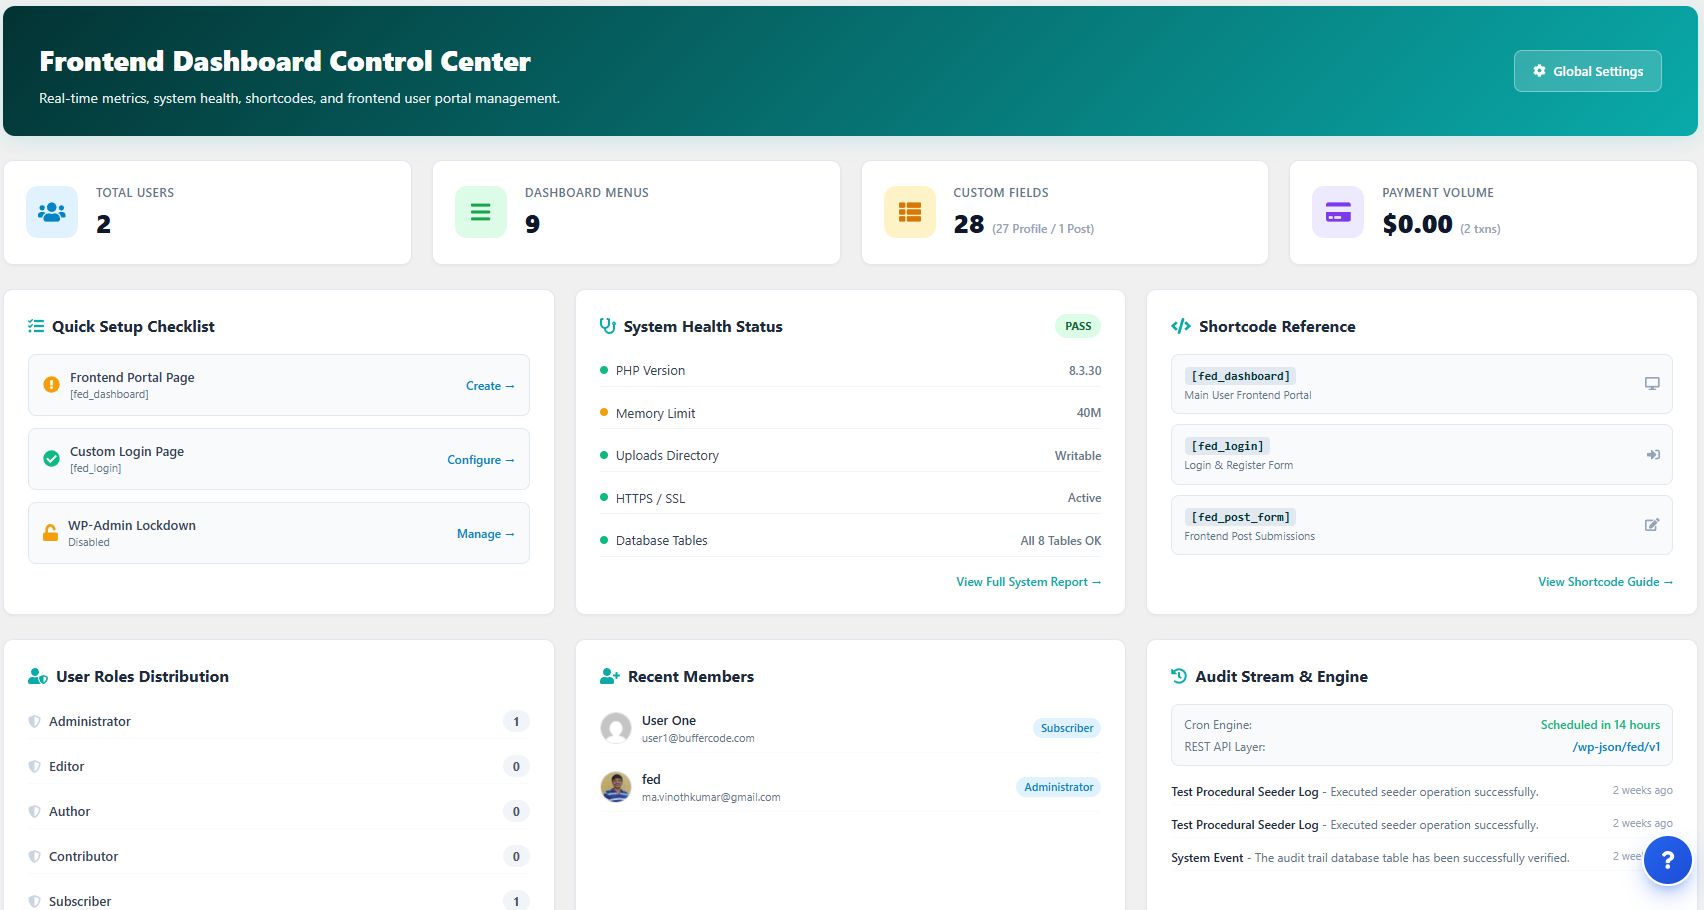Open Global Settings button
Viewport: 1704px width, 910px height.
click(x=1587, y=71)
